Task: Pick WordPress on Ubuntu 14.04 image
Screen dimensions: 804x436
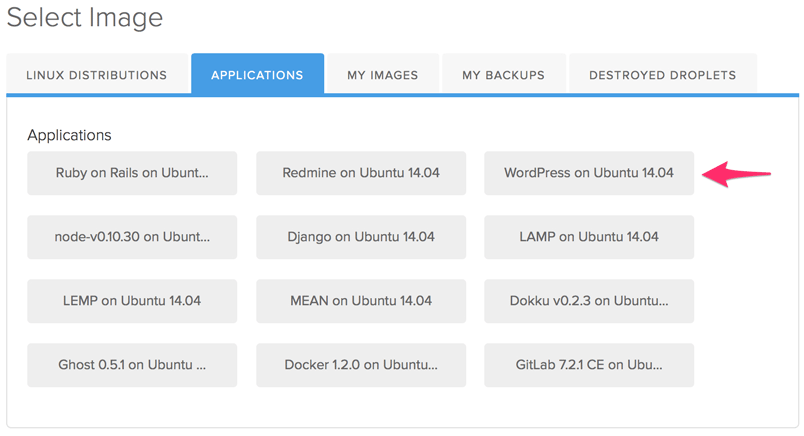Action: point(589,173)
